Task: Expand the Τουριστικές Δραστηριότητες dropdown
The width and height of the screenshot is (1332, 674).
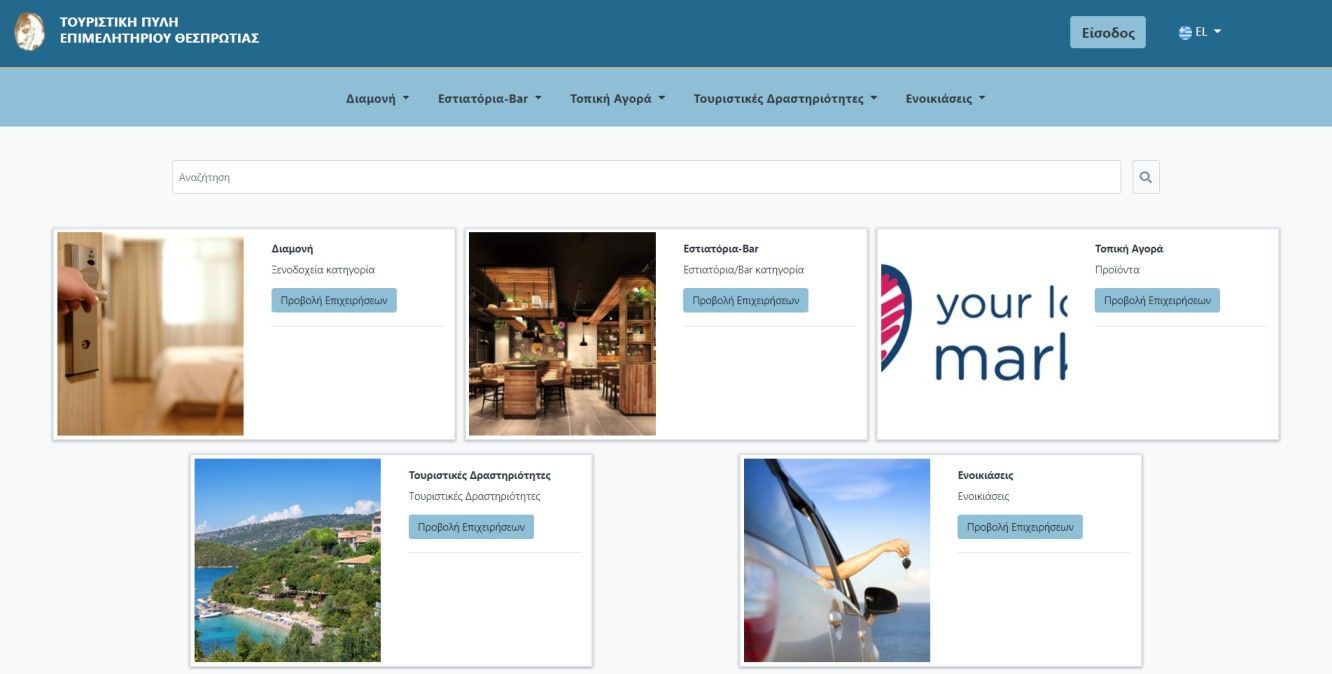Action: click(783, 97)
